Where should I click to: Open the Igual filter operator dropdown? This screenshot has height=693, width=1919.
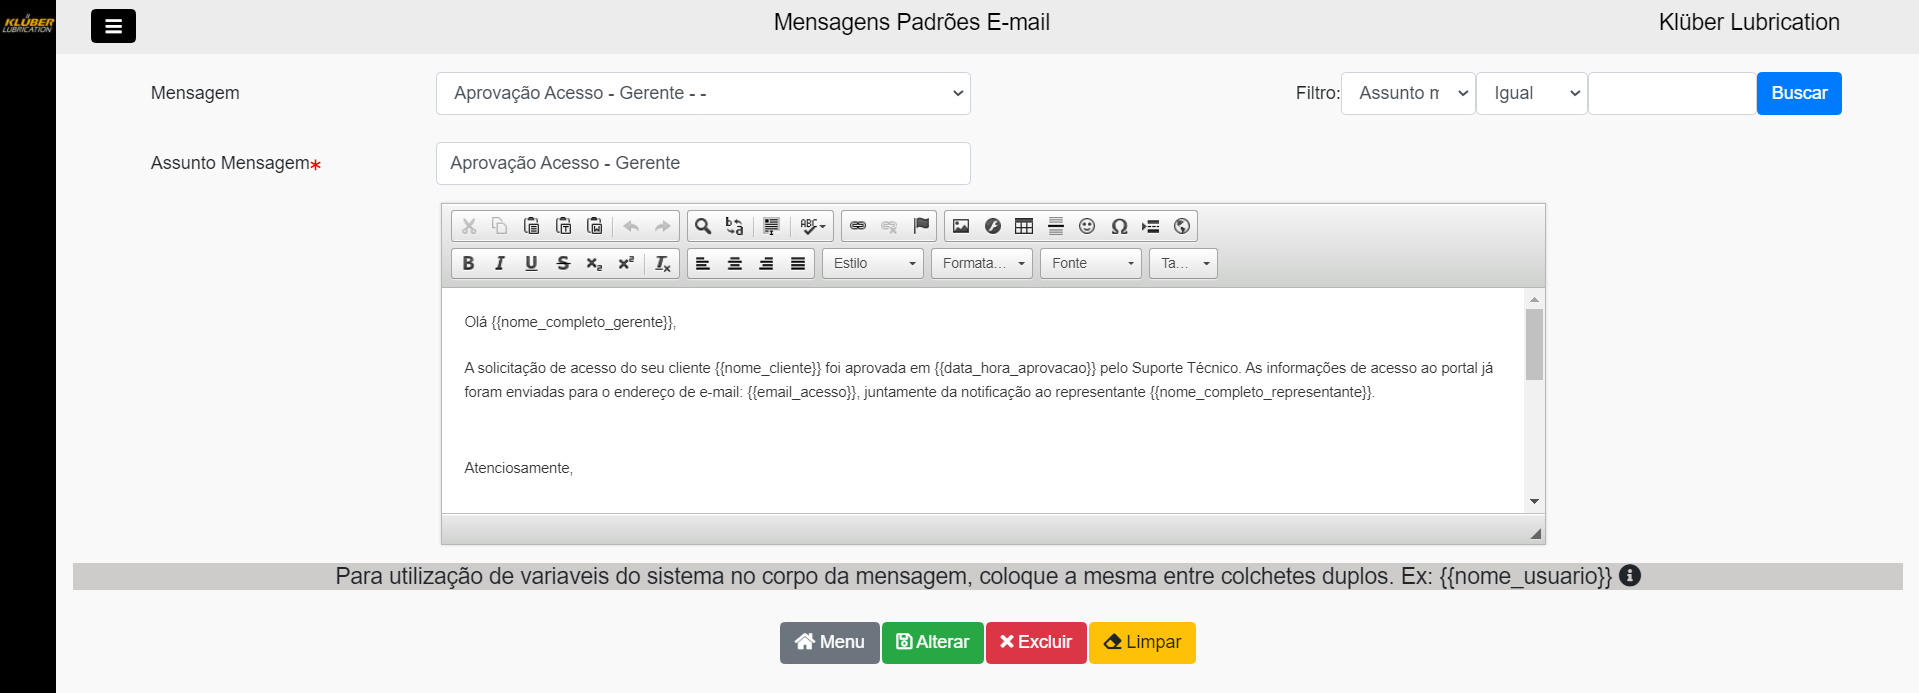(x=1531, y=93)
